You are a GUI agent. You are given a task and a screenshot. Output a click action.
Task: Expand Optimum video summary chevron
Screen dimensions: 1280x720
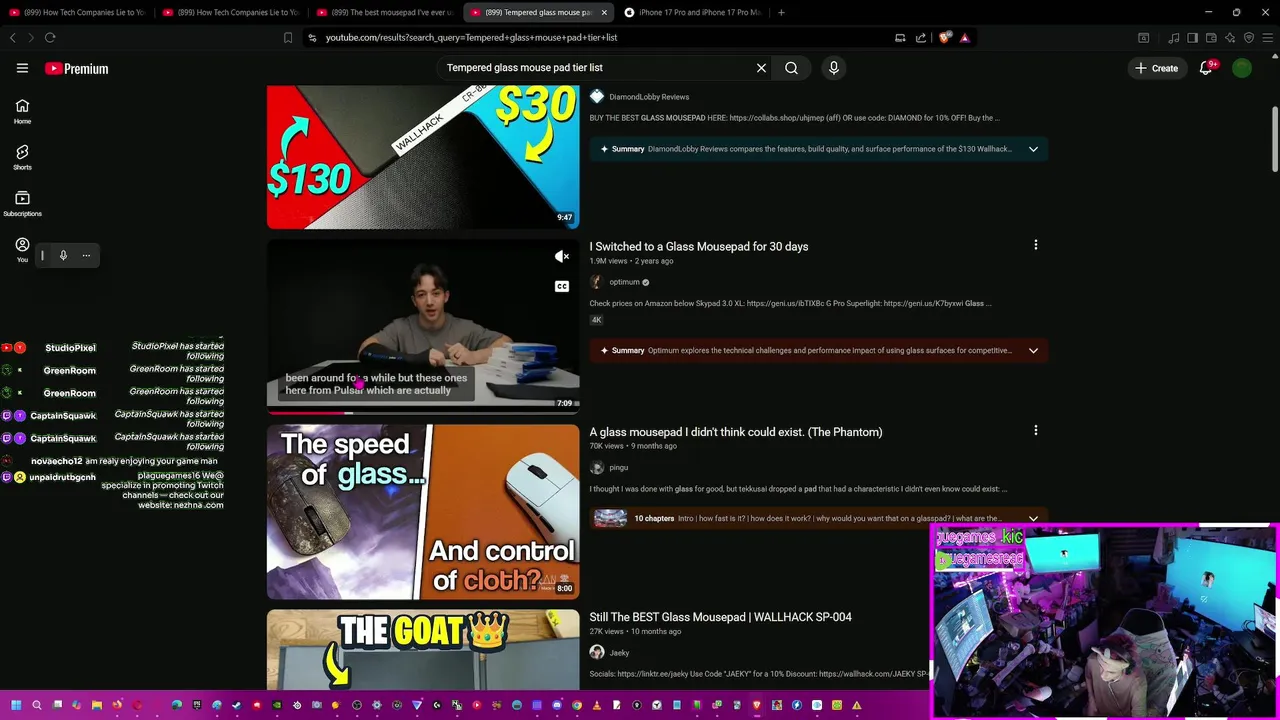click(1033, 351)
